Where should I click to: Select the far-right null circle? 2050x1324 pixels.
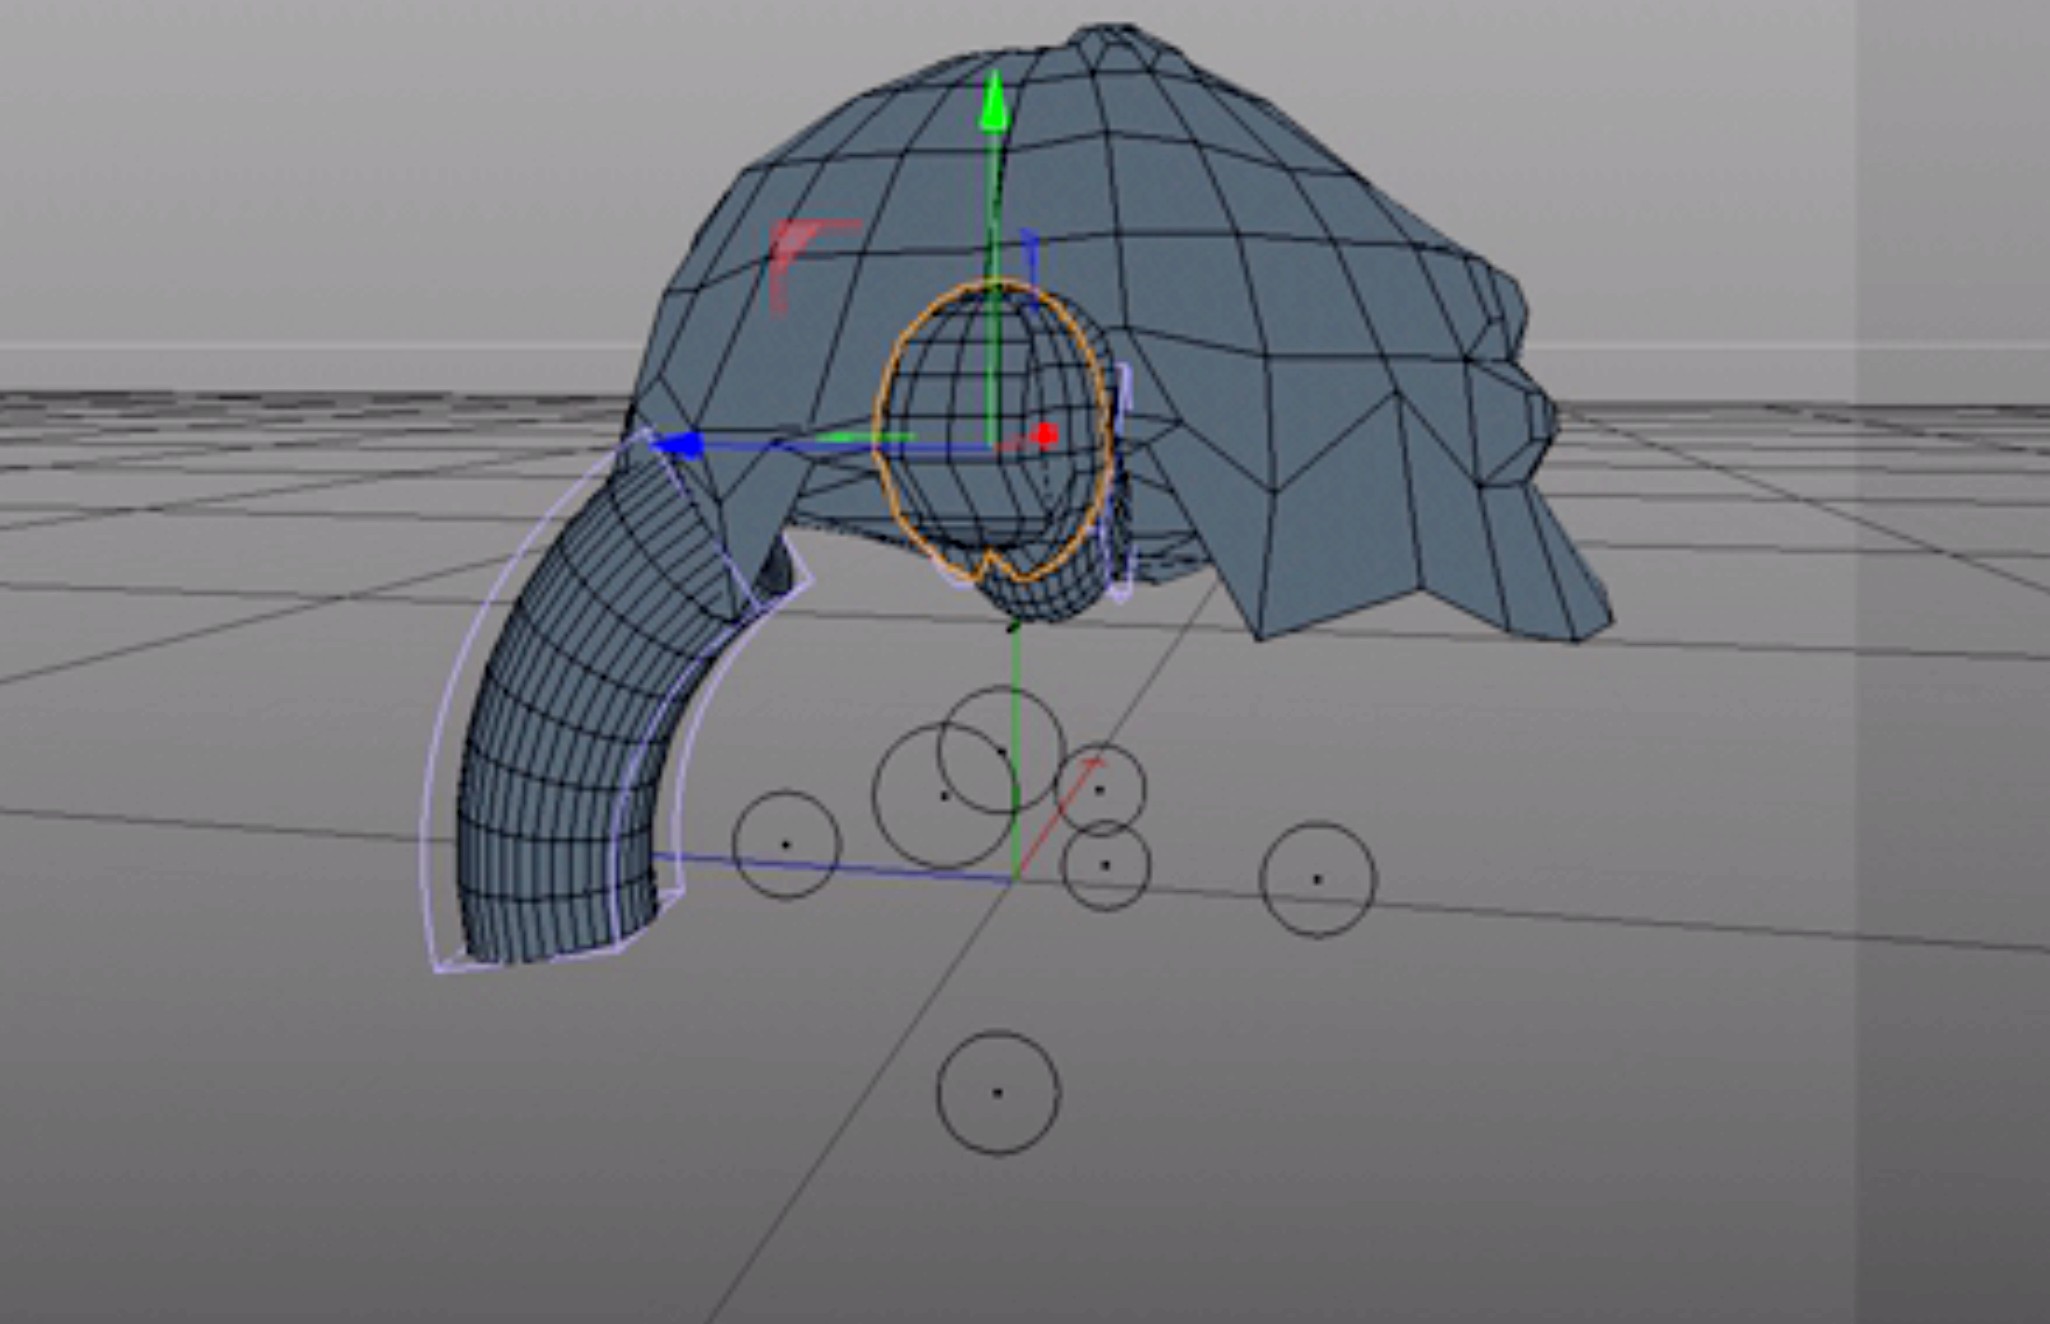coord(1317,880)
